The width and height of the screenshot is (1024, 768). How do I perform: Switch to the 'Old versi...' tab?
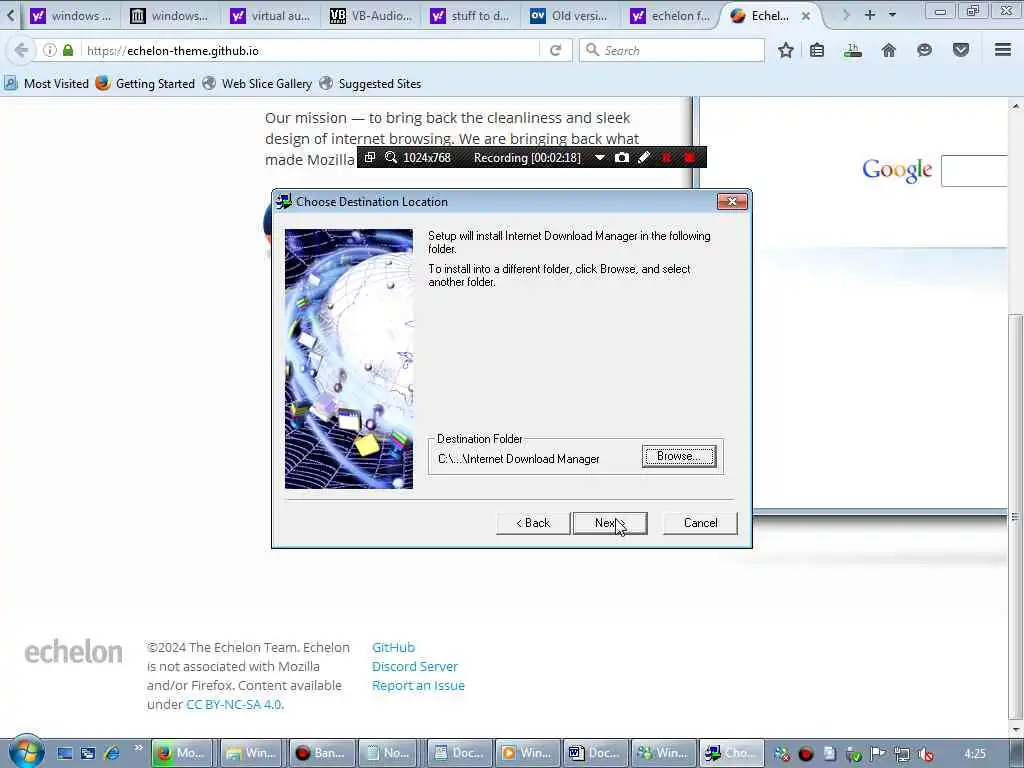[x=569, y=16]
